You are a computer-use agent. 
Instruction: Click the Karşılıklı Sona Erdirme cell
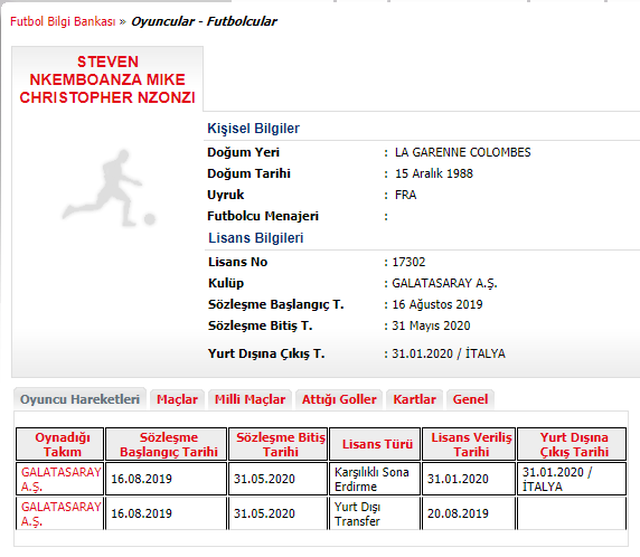375,479
